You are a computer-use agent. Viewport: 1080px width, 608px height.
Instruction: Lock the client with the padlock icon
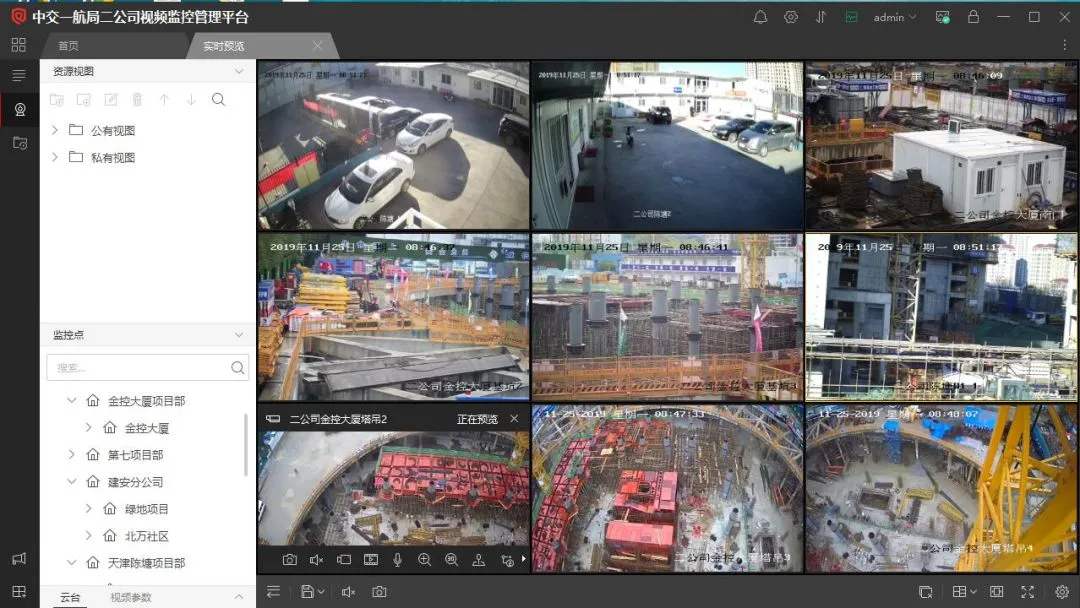click(x=973, y=17)
